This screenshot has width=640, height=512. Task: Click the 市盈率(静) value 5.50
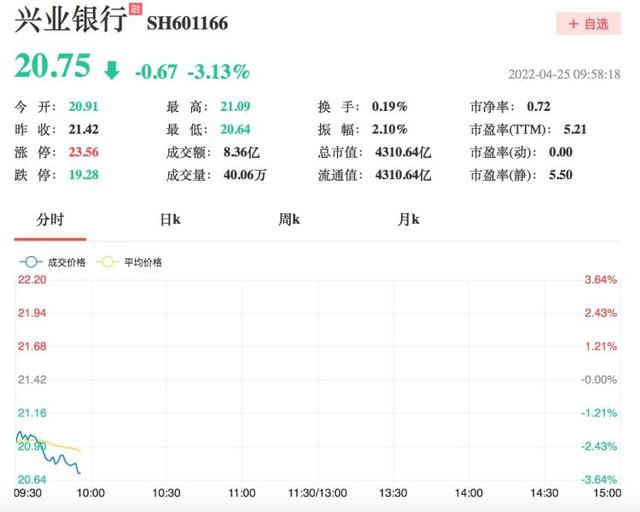tap(560, 175)
